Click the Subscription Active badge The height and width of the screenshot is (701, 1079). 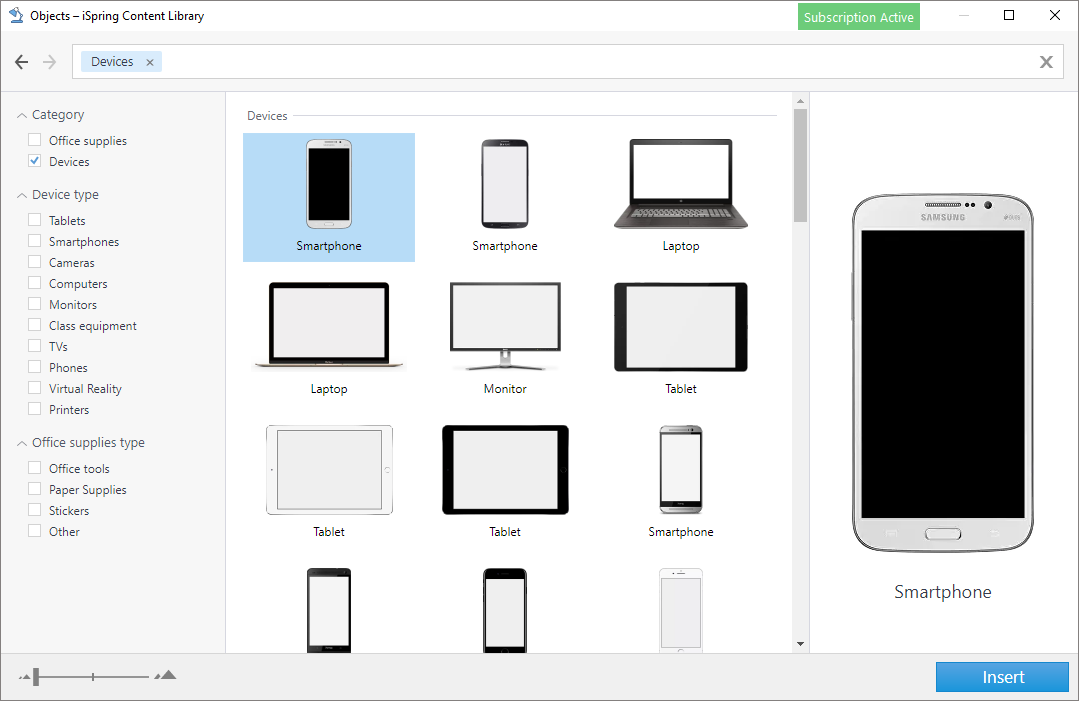point(859,17)
